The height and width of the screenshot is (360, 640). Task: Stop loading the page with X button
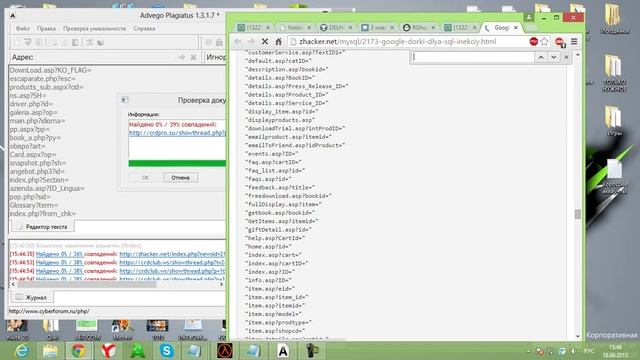(264, 42)
